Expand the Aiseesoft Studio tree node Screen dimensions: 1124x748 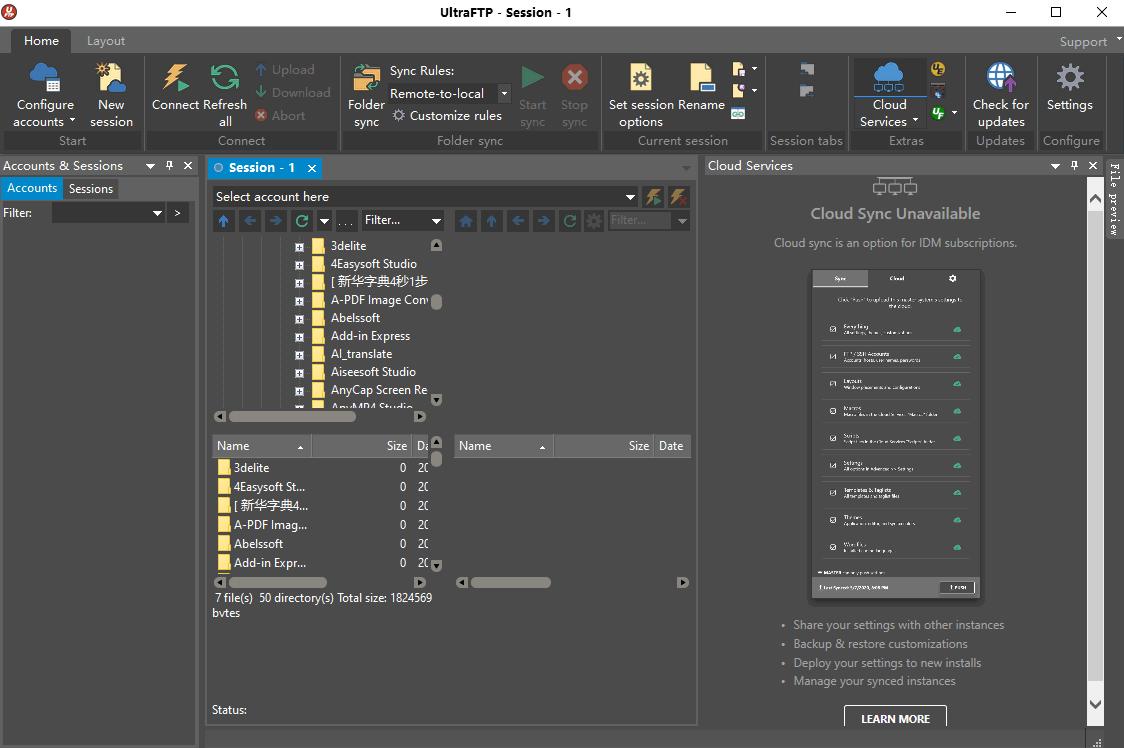pyautogui.click(x=299, y=373)
